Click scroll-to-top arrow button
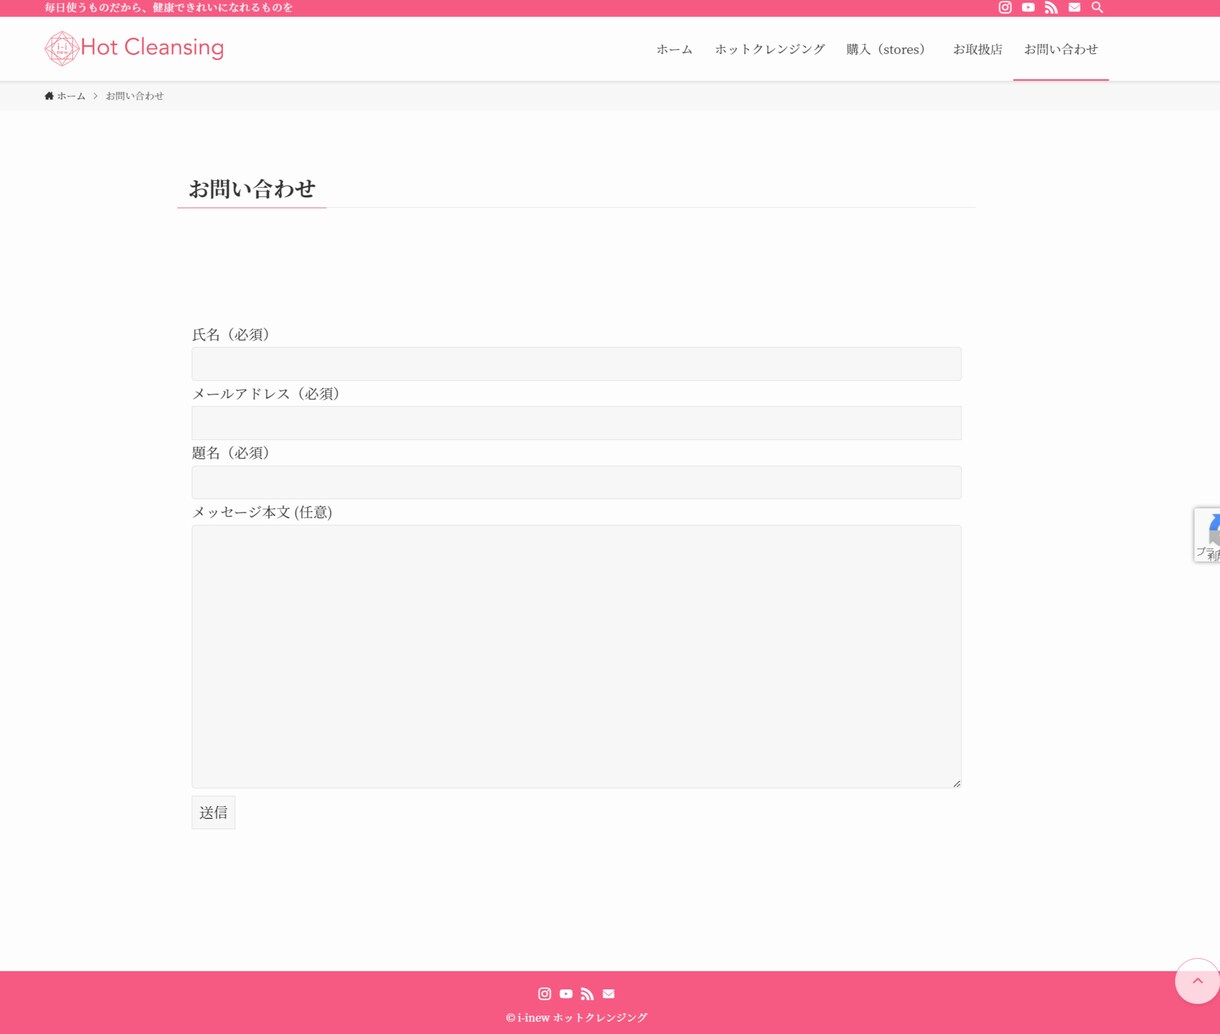Image resolution: width=1220 pixels, height=1034 pixels. (x=1197, y=981)
